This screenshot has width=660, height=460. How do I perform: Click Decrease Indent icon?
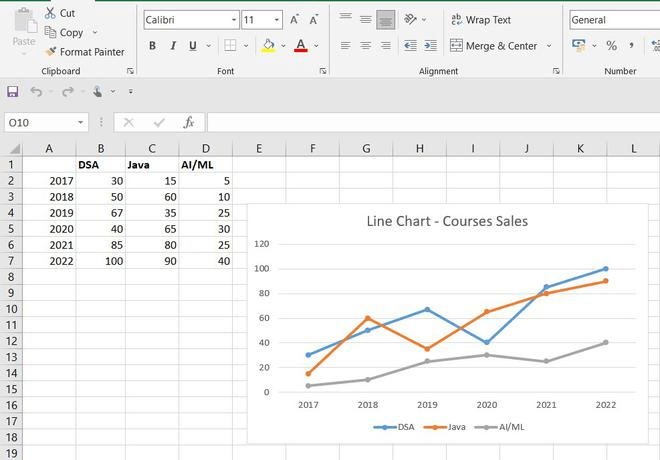coord(410,45)
